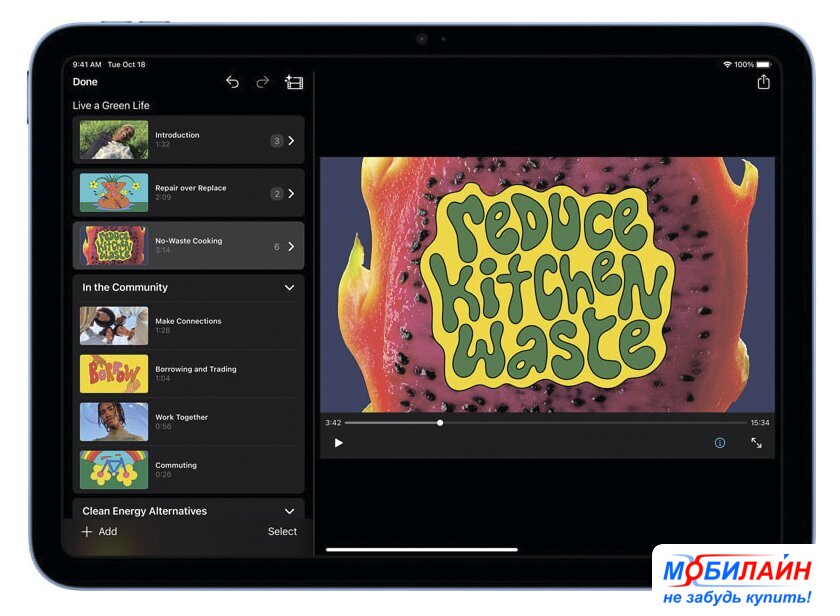840x616 pixels.
Task: Tap the redo arrow icon
Action: click(262, 82)
